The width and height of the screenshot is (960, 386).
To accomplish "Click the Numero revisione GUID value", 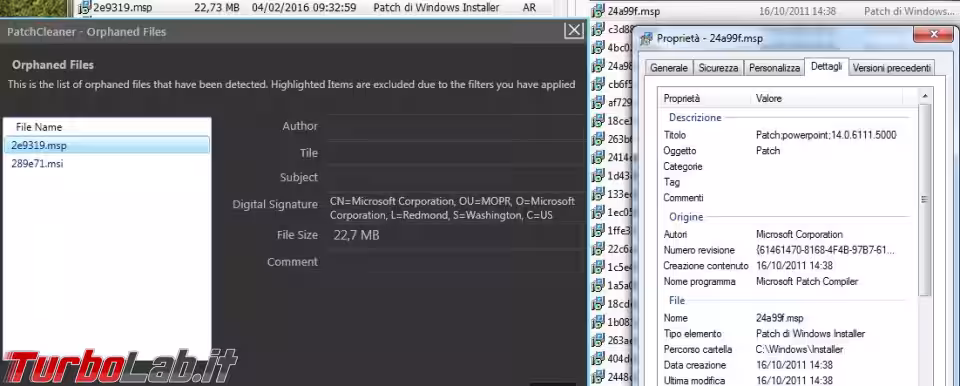I will click(825, 250).
